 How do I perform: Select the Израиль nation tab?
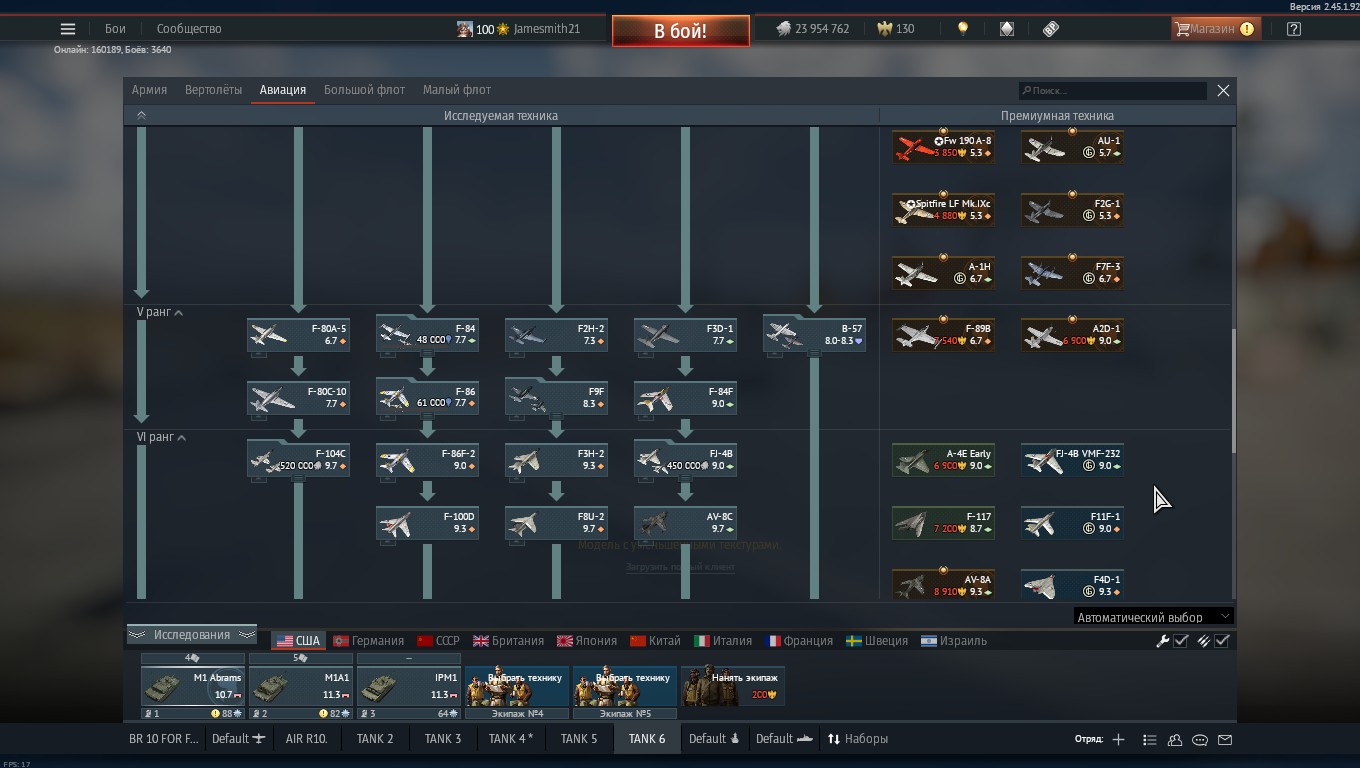954,641
